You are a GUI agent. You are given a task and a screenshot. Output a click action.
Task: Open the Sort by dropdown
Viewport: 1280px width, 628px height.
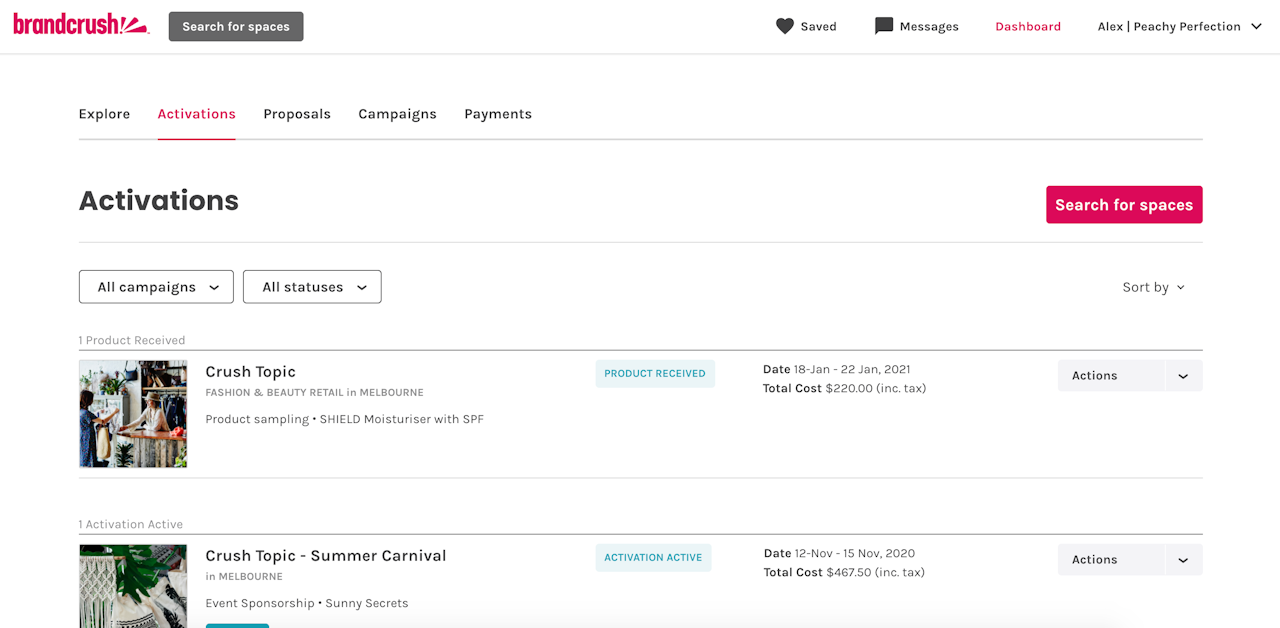click(1153, 287)
